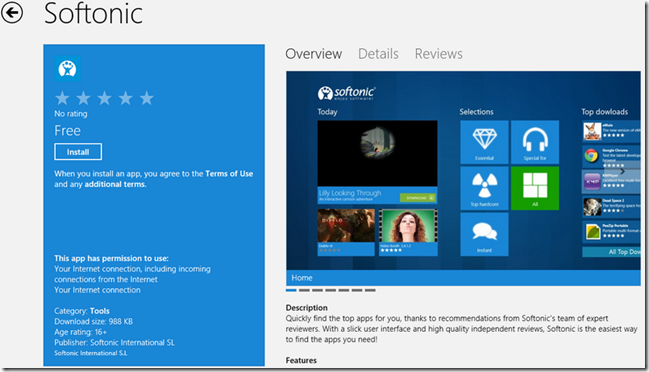Screen dimensions: 649x372
Task: Click the Essential diamond tile
Action: [484, 142]
